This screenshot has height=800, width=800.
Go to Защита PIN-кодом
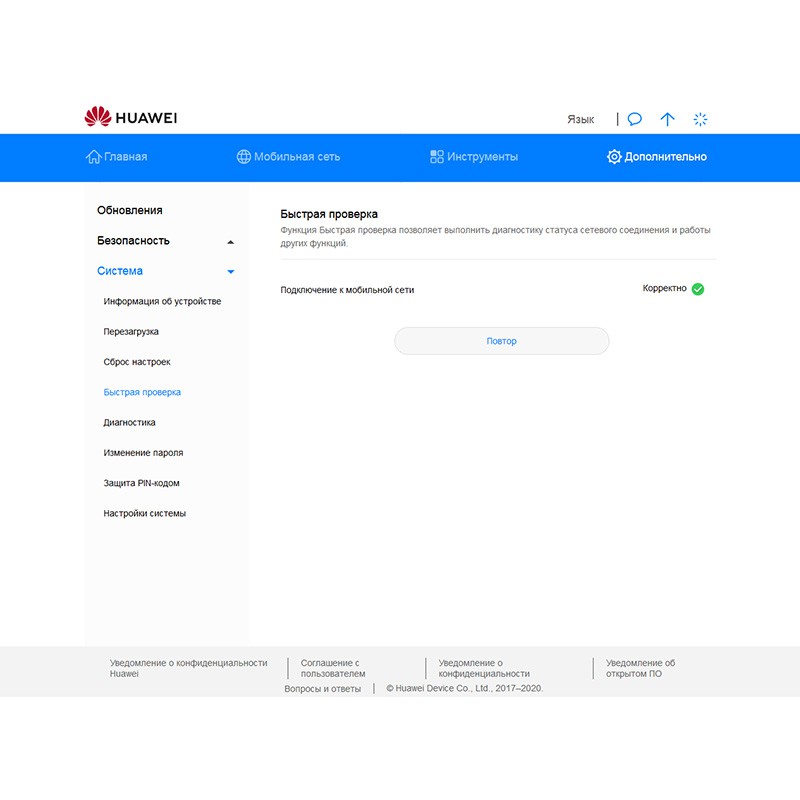(141, 483)
